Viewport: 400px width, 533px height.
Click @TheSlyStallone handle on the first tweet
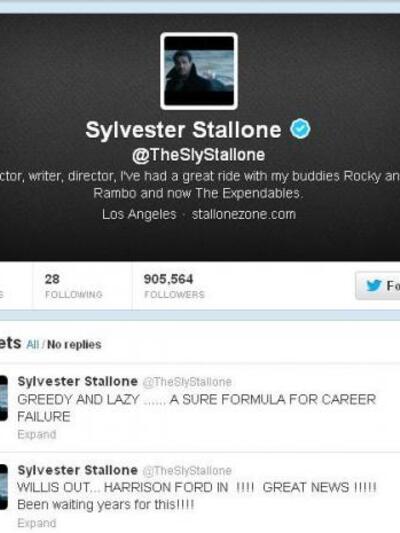187,382
